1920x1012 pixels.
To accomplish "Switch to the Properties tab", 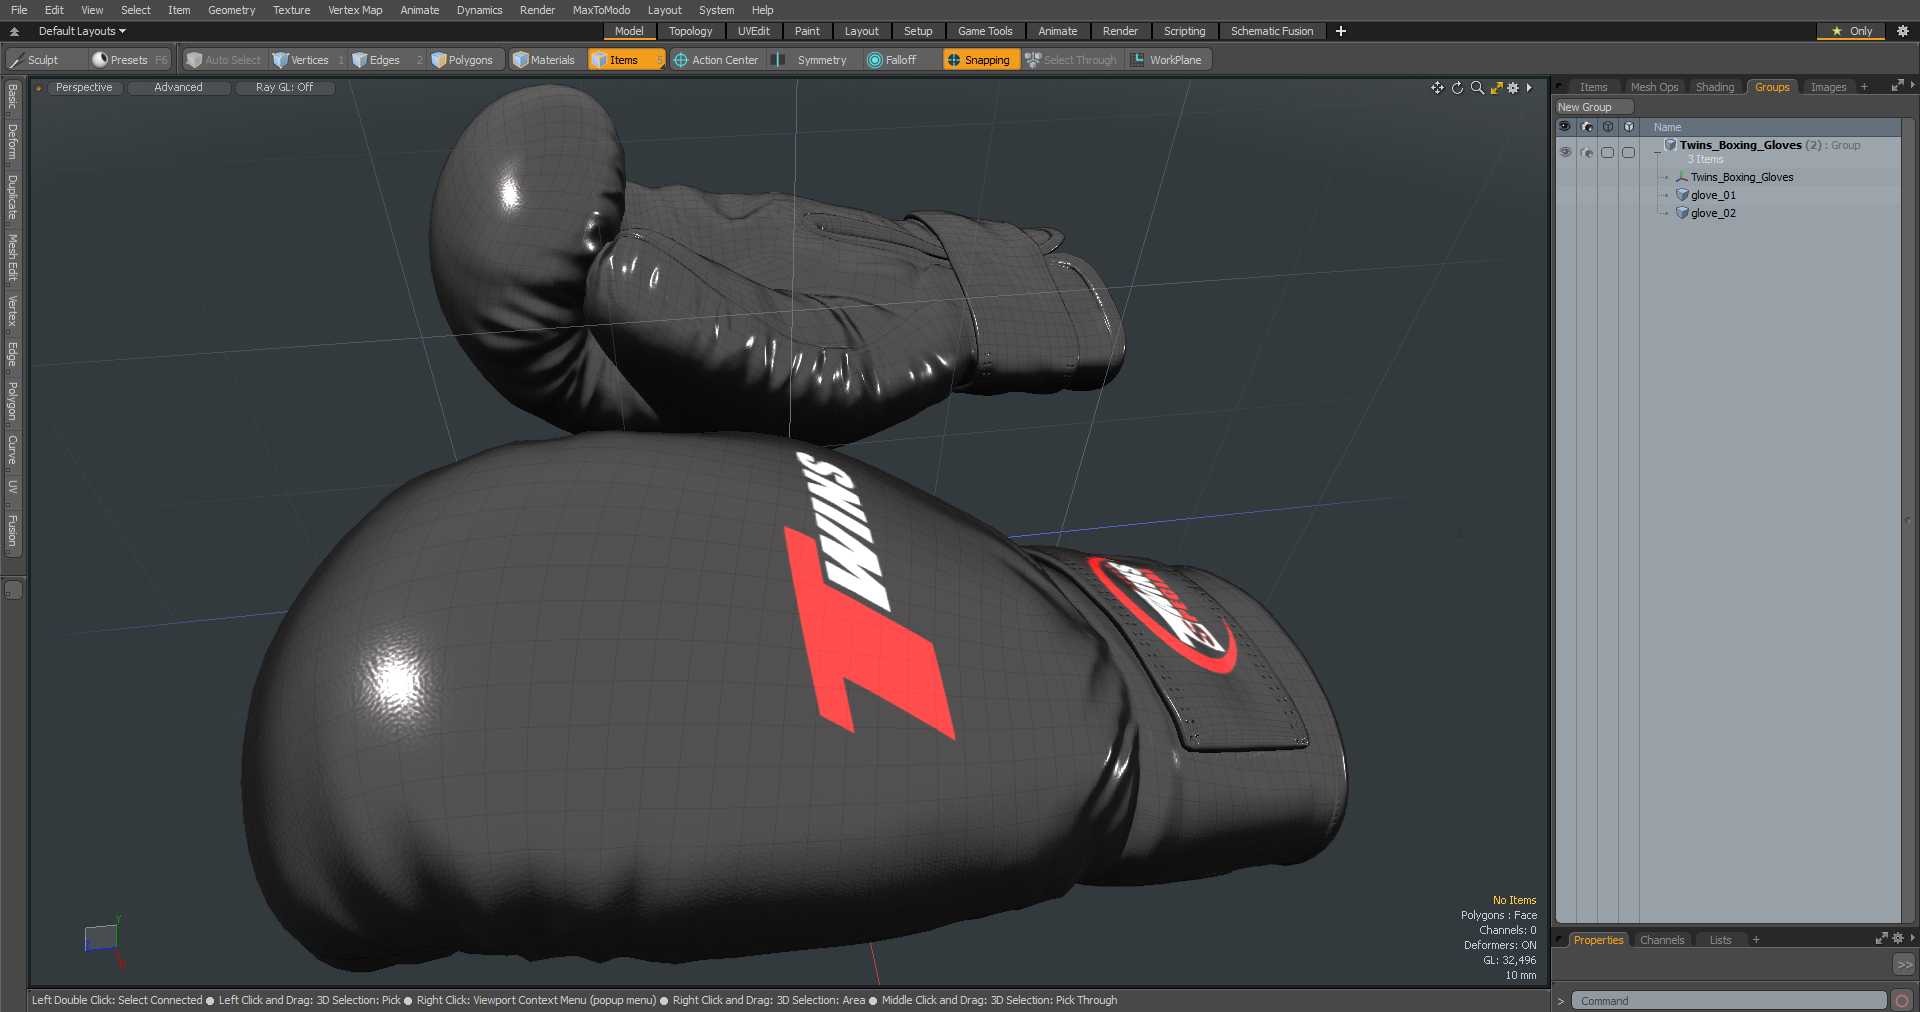I will pos(1598,940).
